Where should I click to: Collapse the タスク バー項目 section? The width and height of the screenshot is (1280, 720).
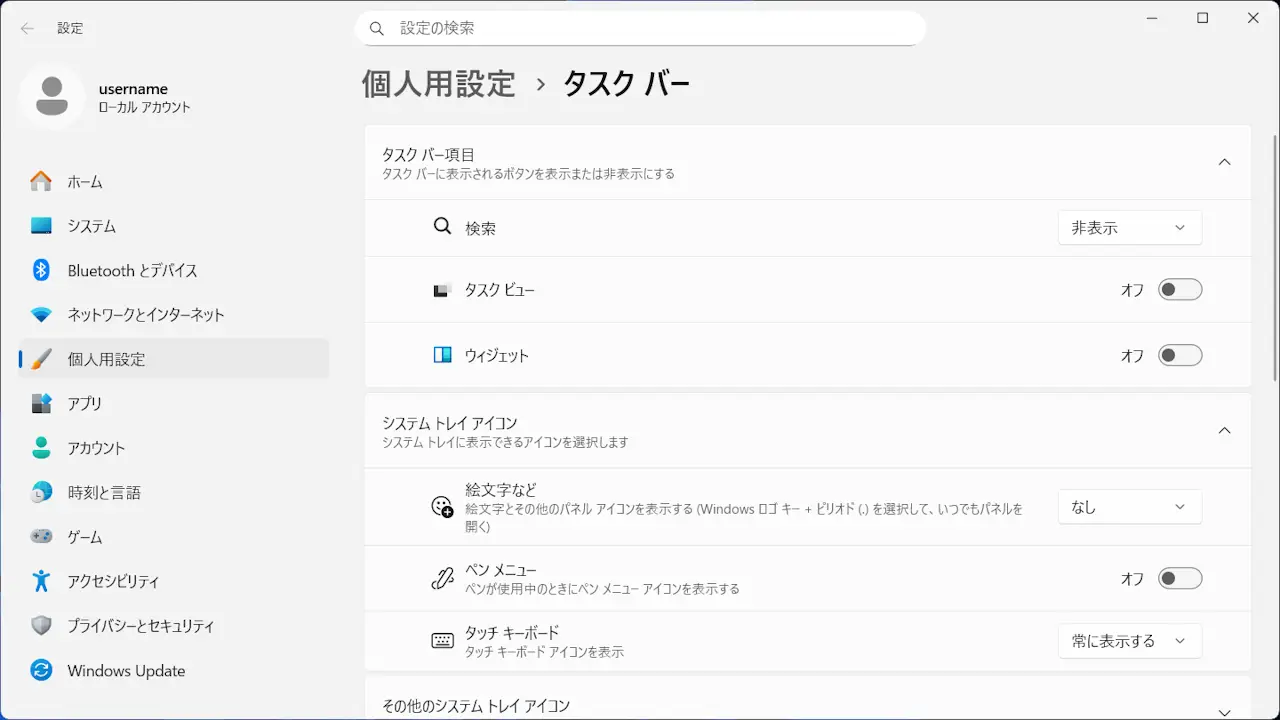(x=1224, y=162)
